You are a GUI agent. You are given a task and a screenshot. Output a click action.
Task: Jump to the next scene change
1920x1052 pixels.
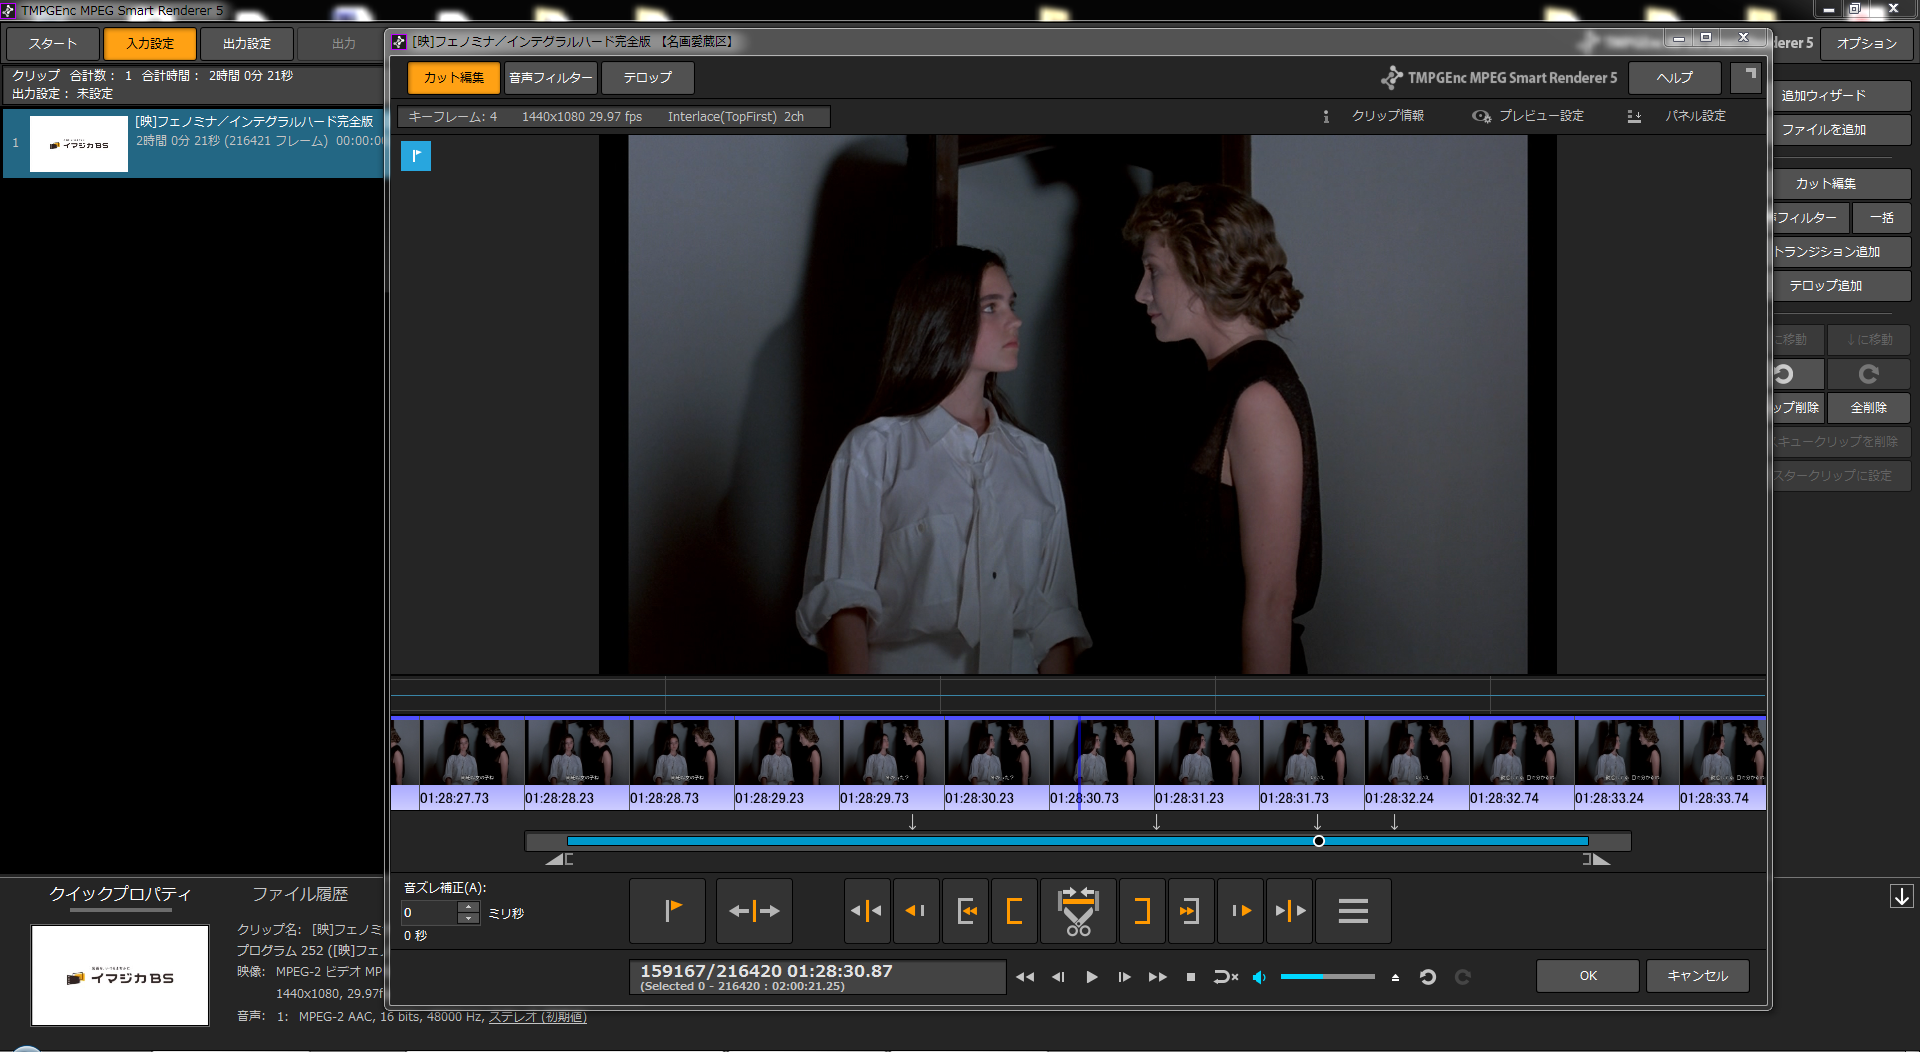click(1290, 911)
